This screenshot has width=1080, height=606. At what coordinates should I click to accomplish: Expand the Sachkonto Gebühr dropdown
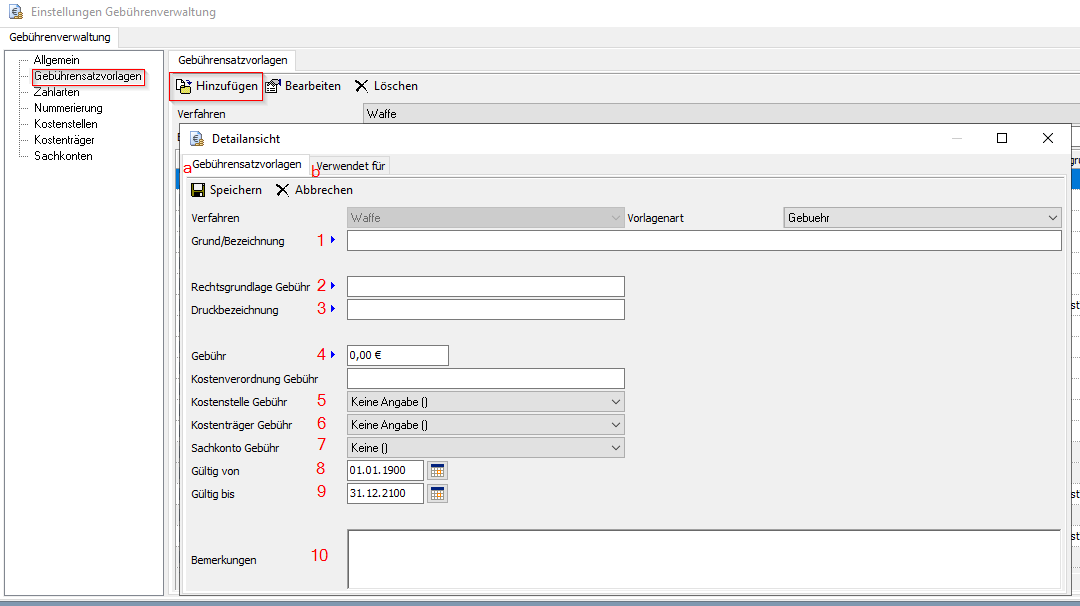[615, 448]
